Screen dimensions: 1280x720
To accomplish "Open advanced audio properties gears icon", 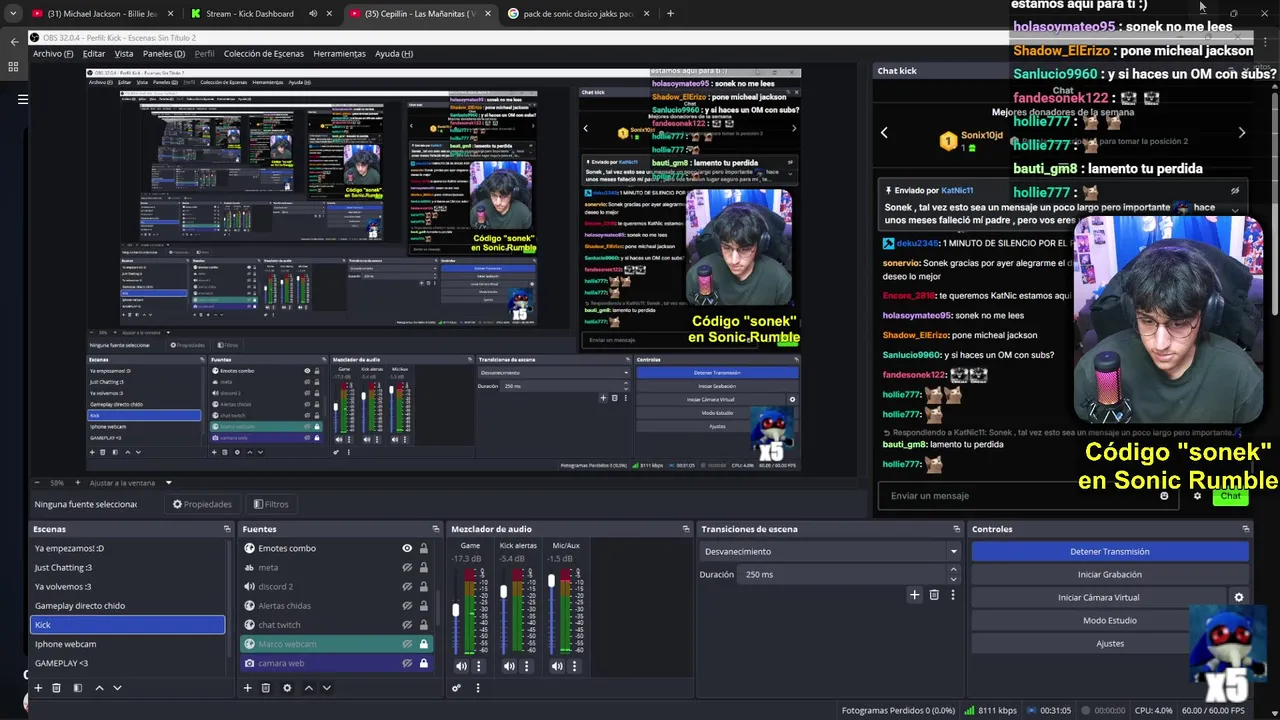I will pos(457,688).
